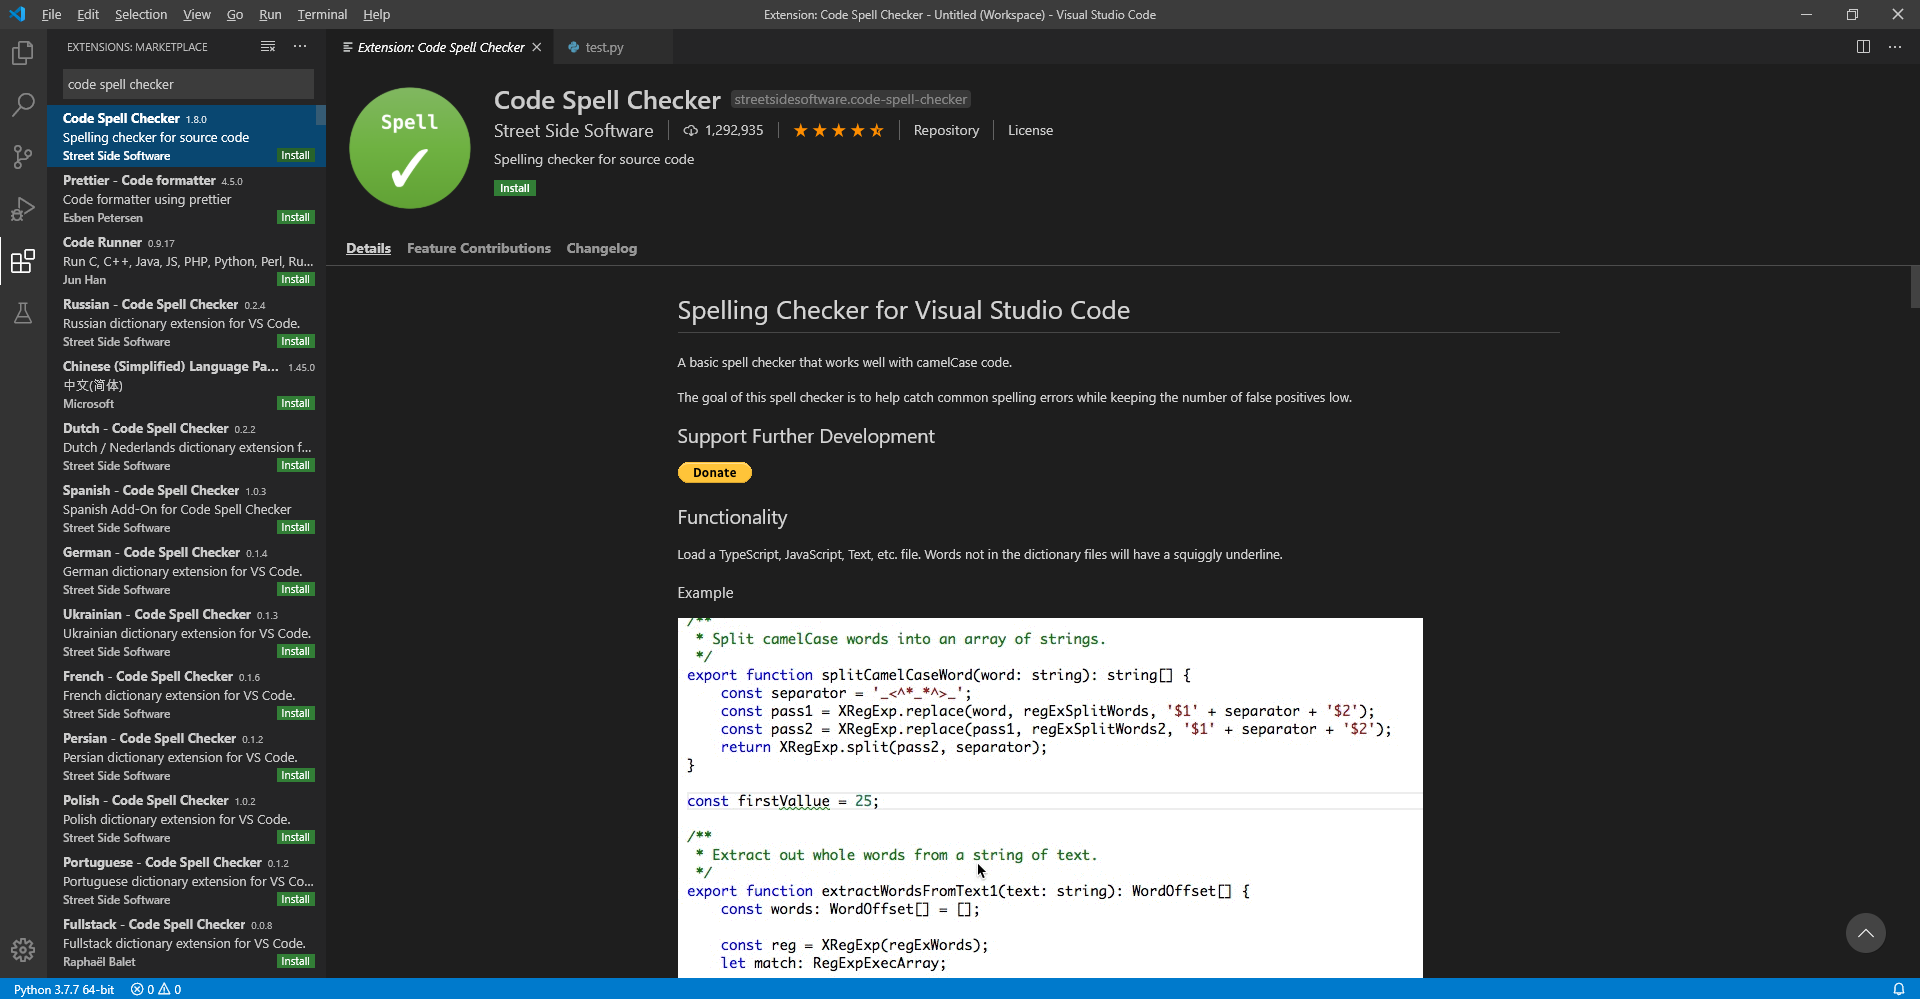Screen dimensions: 1920x999
Task: Click the Code Spell Checker logo image
Action: coord(410,148)
